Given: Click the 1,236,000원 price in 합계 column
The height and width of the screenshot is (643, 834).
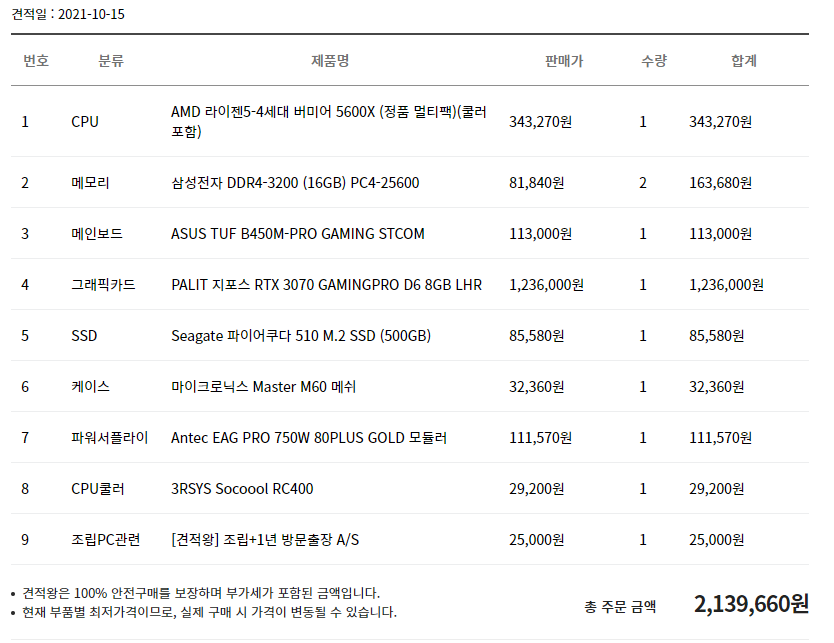Looking at the screenshot, I should [727, 285].
